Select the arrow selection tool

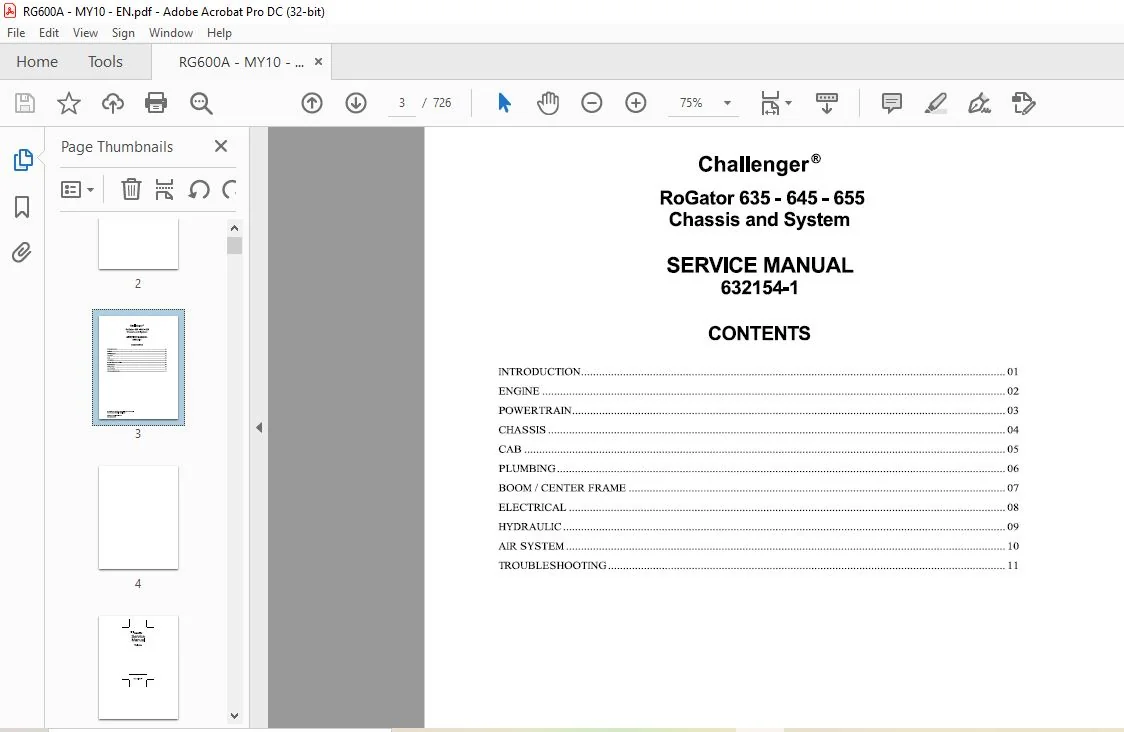(505, 103)
